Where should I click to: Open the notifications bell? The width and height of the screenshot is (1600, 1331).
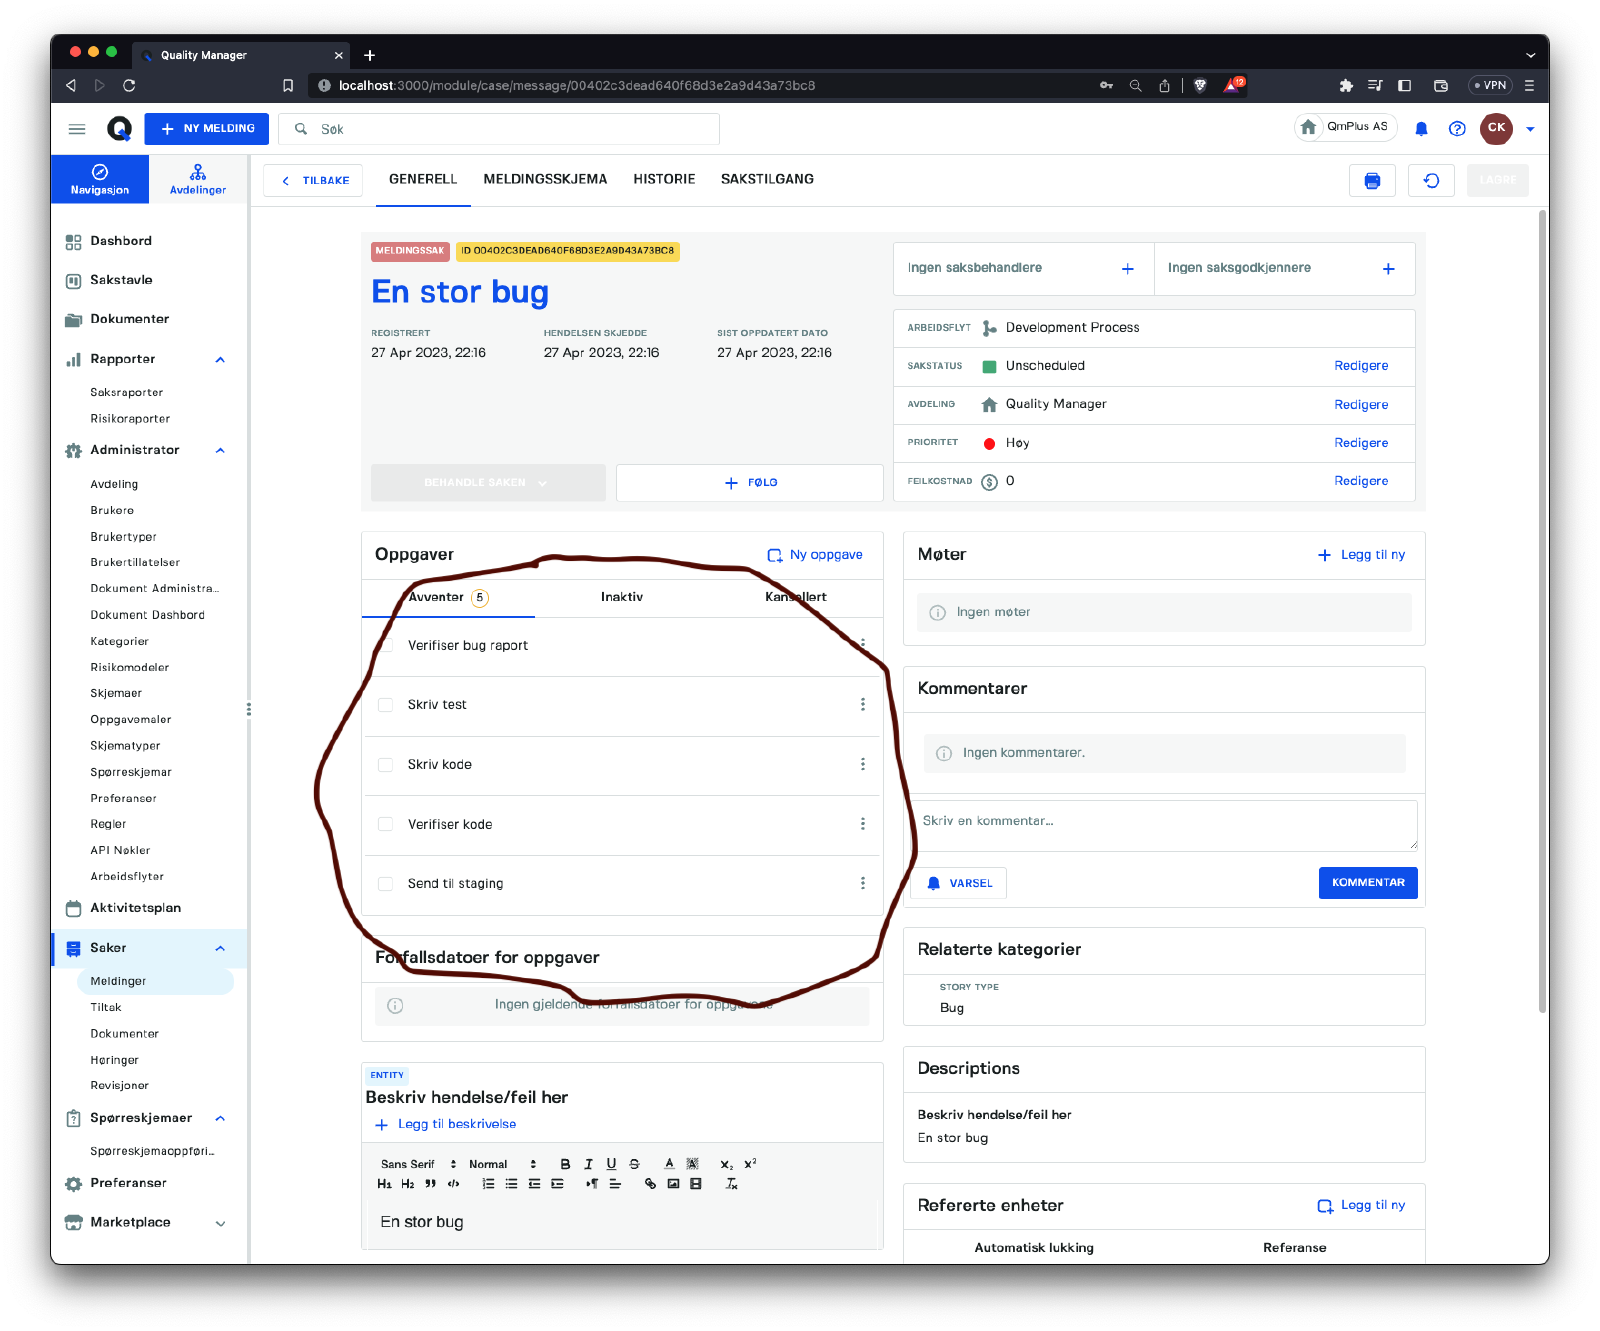tap(1421, 129)
